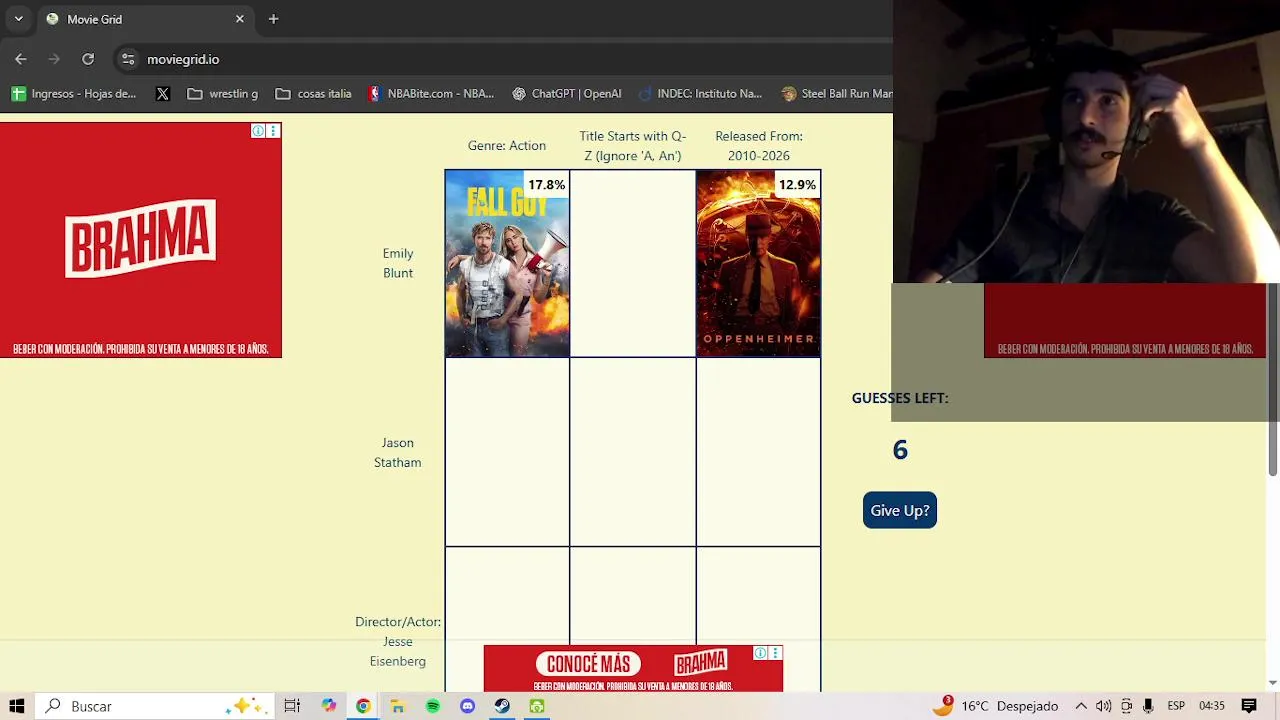Viewport: 1280px width, 720px height.
Task: Click the Brahma advertisement on the left
Action: (141, 240)
